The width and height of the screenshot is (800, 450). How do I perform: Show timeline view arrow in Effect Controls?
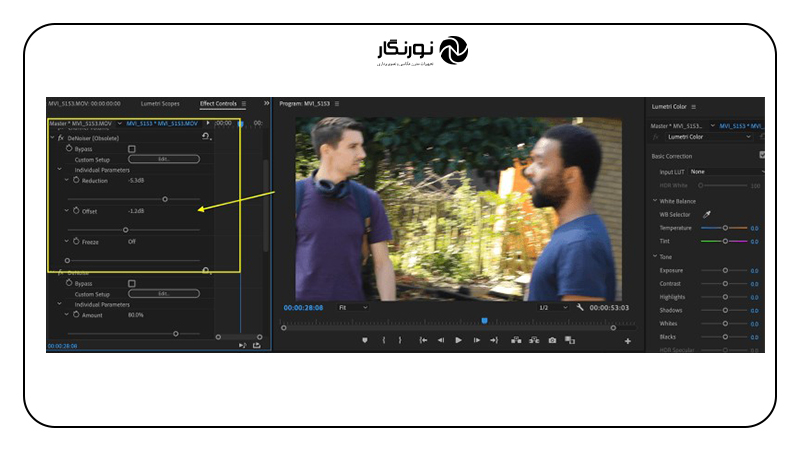(x=208, y=123)
